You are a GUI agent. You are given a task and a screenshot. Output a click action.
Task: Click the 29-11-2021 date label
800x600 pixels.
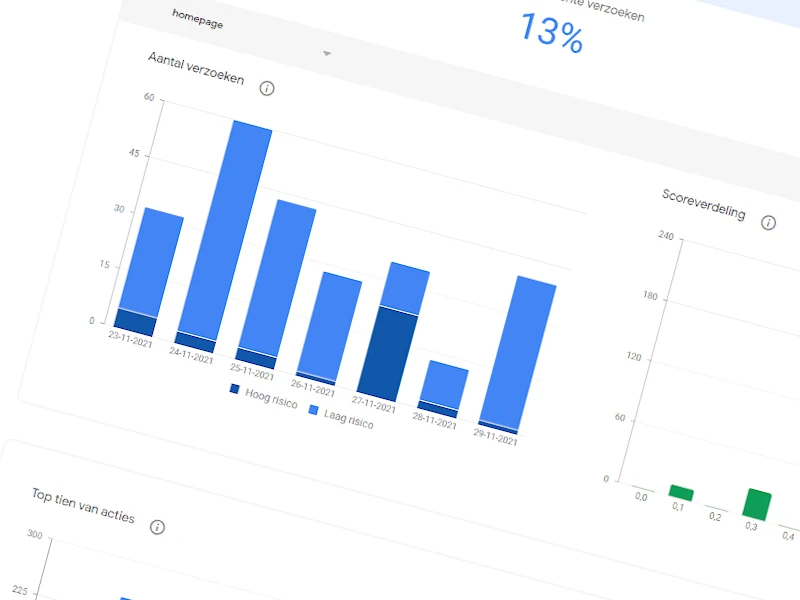click(x=495, y=437)
